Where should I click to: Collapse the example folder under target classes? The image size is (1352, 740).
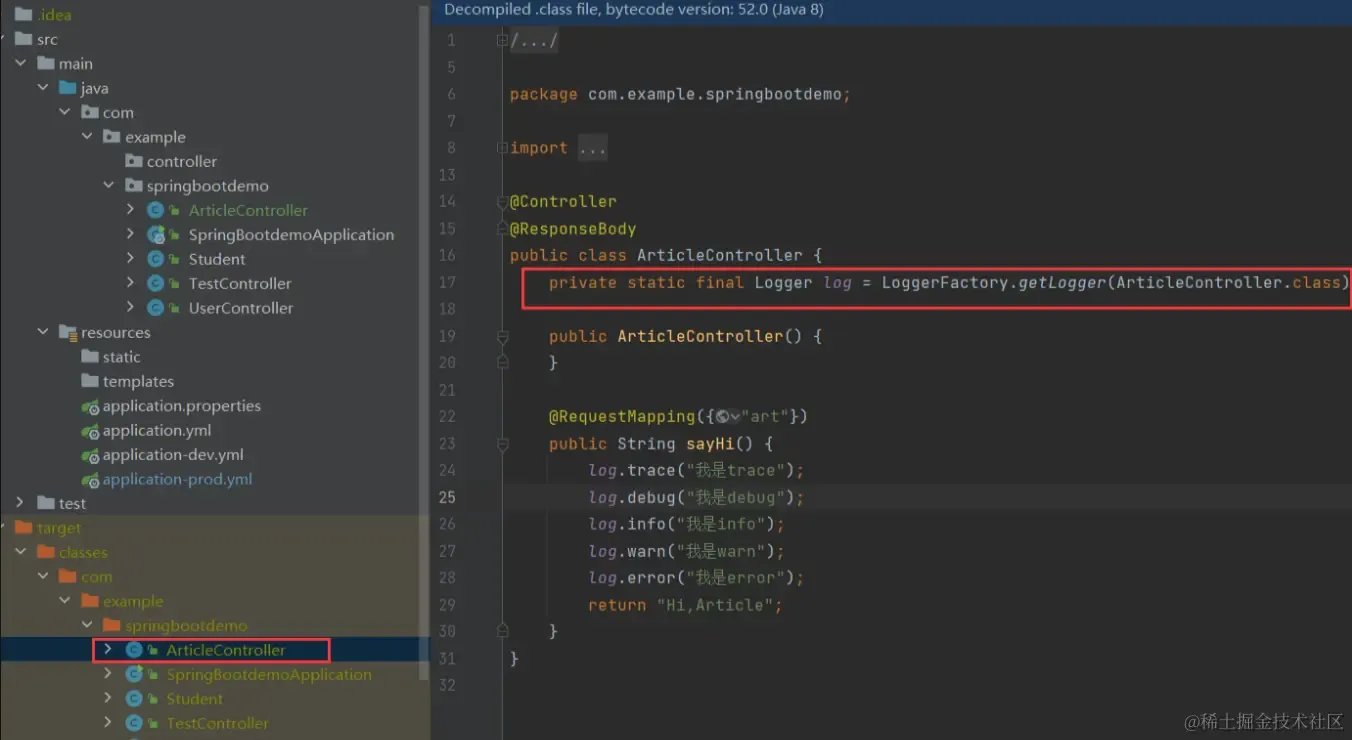coord(65,601)
